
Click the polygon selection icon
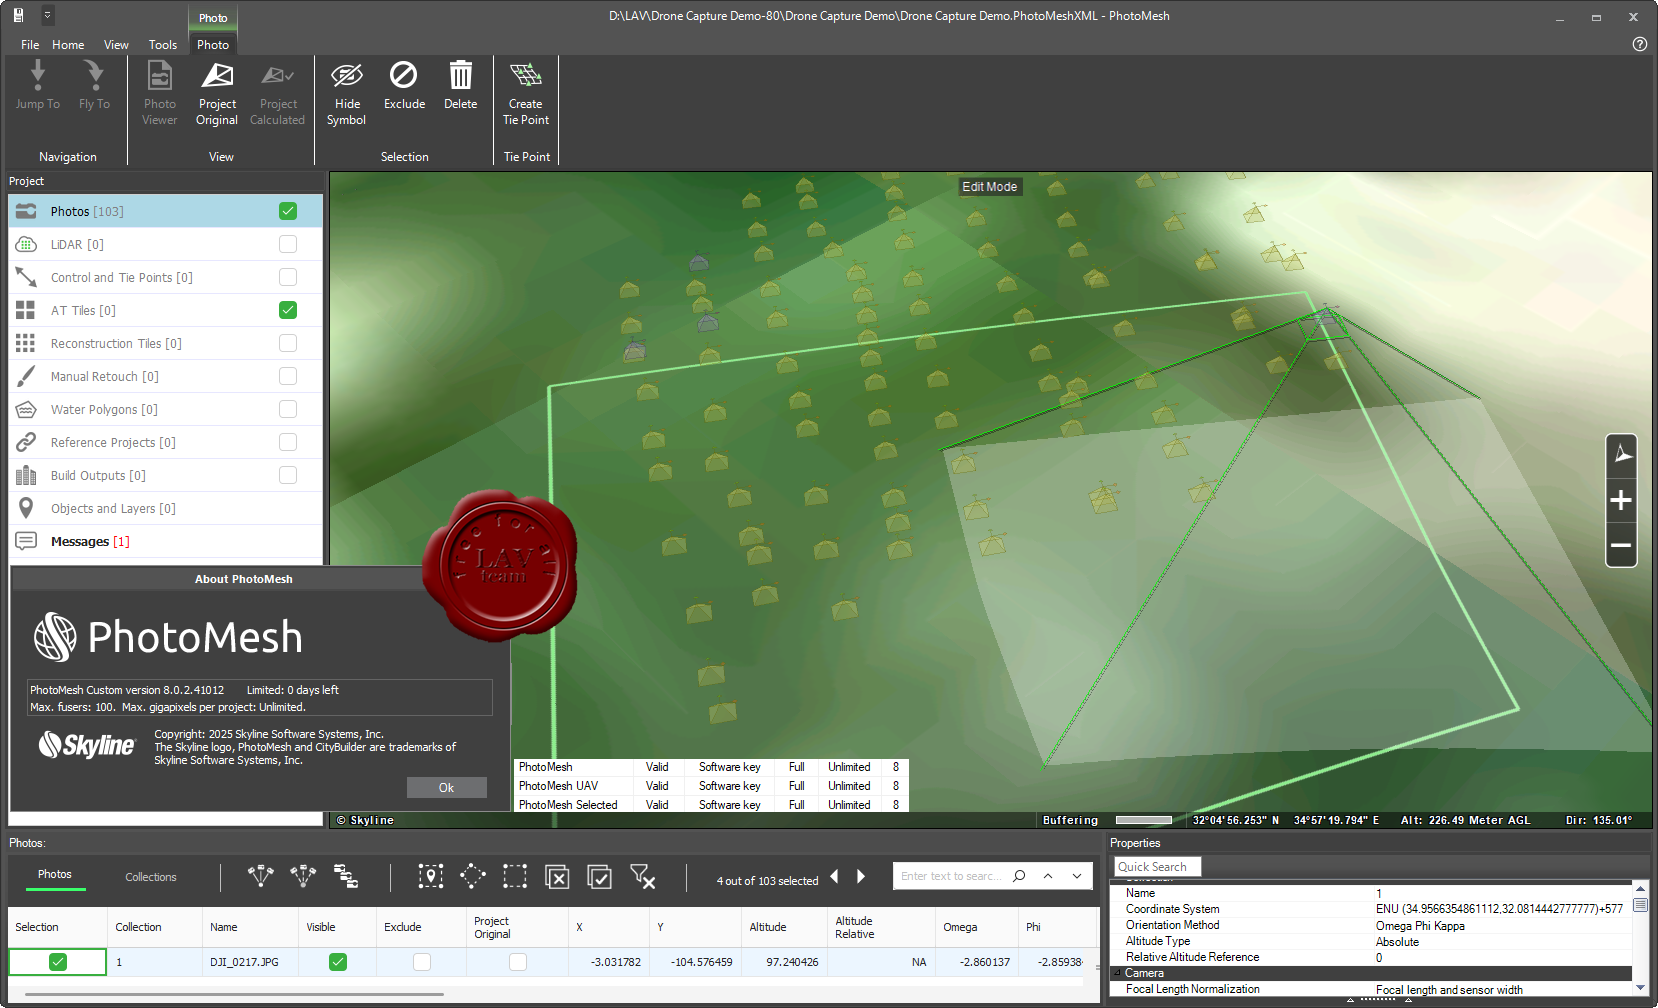473,877
